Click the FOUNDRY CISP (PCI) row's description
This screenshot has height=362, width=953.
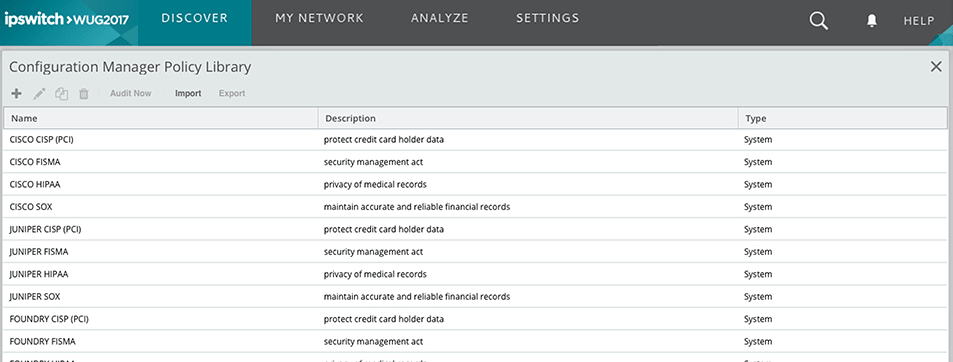[384, 319]
